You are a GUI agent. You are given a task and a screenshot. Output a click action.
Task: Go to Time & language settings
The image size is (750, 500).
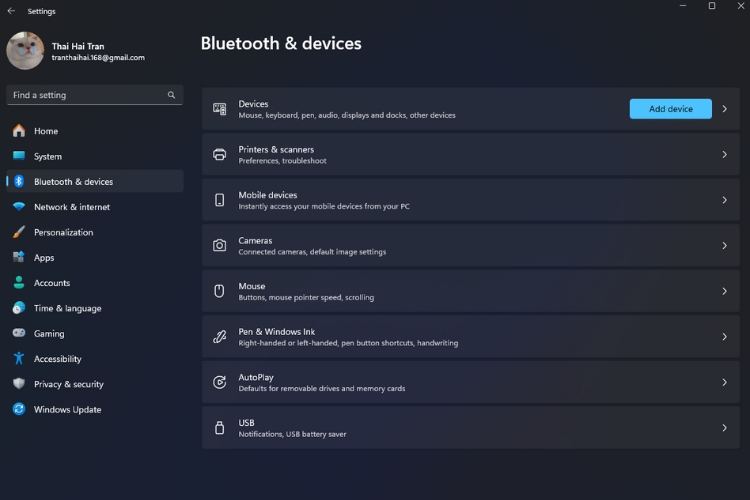67,308
